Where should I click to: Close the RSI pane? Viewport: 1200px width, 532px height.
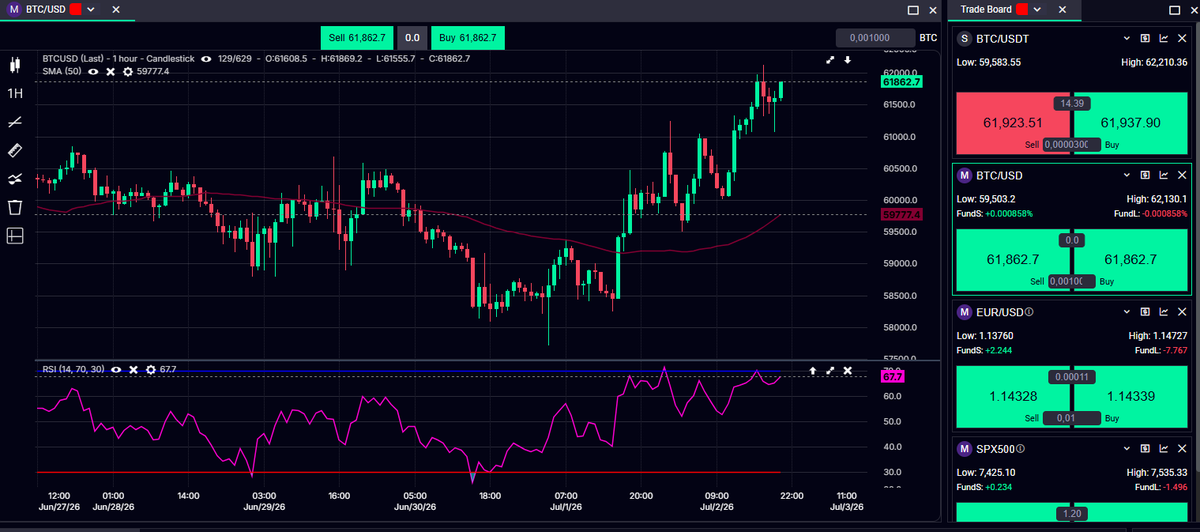848,371
